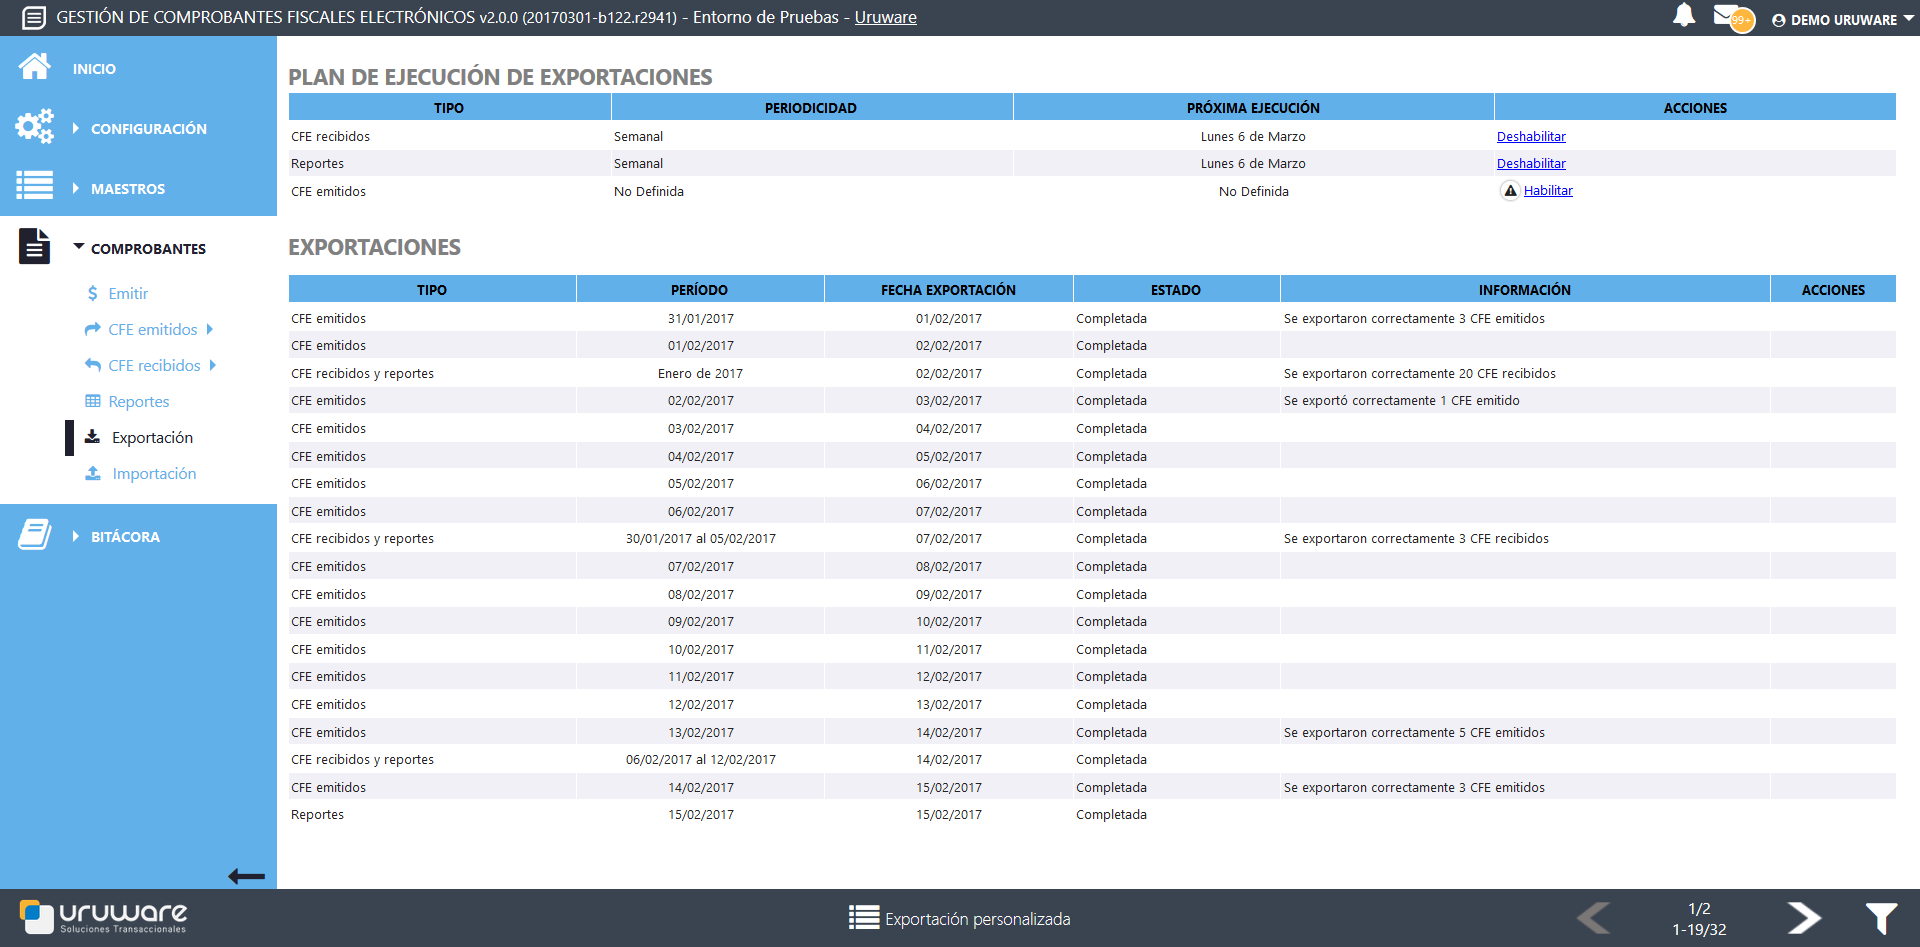Image resolution: width=1920 pixels, height=947 pixels.
Task: Open DEMO URUWARE user dropdown
Action: tap(1842, 20)
